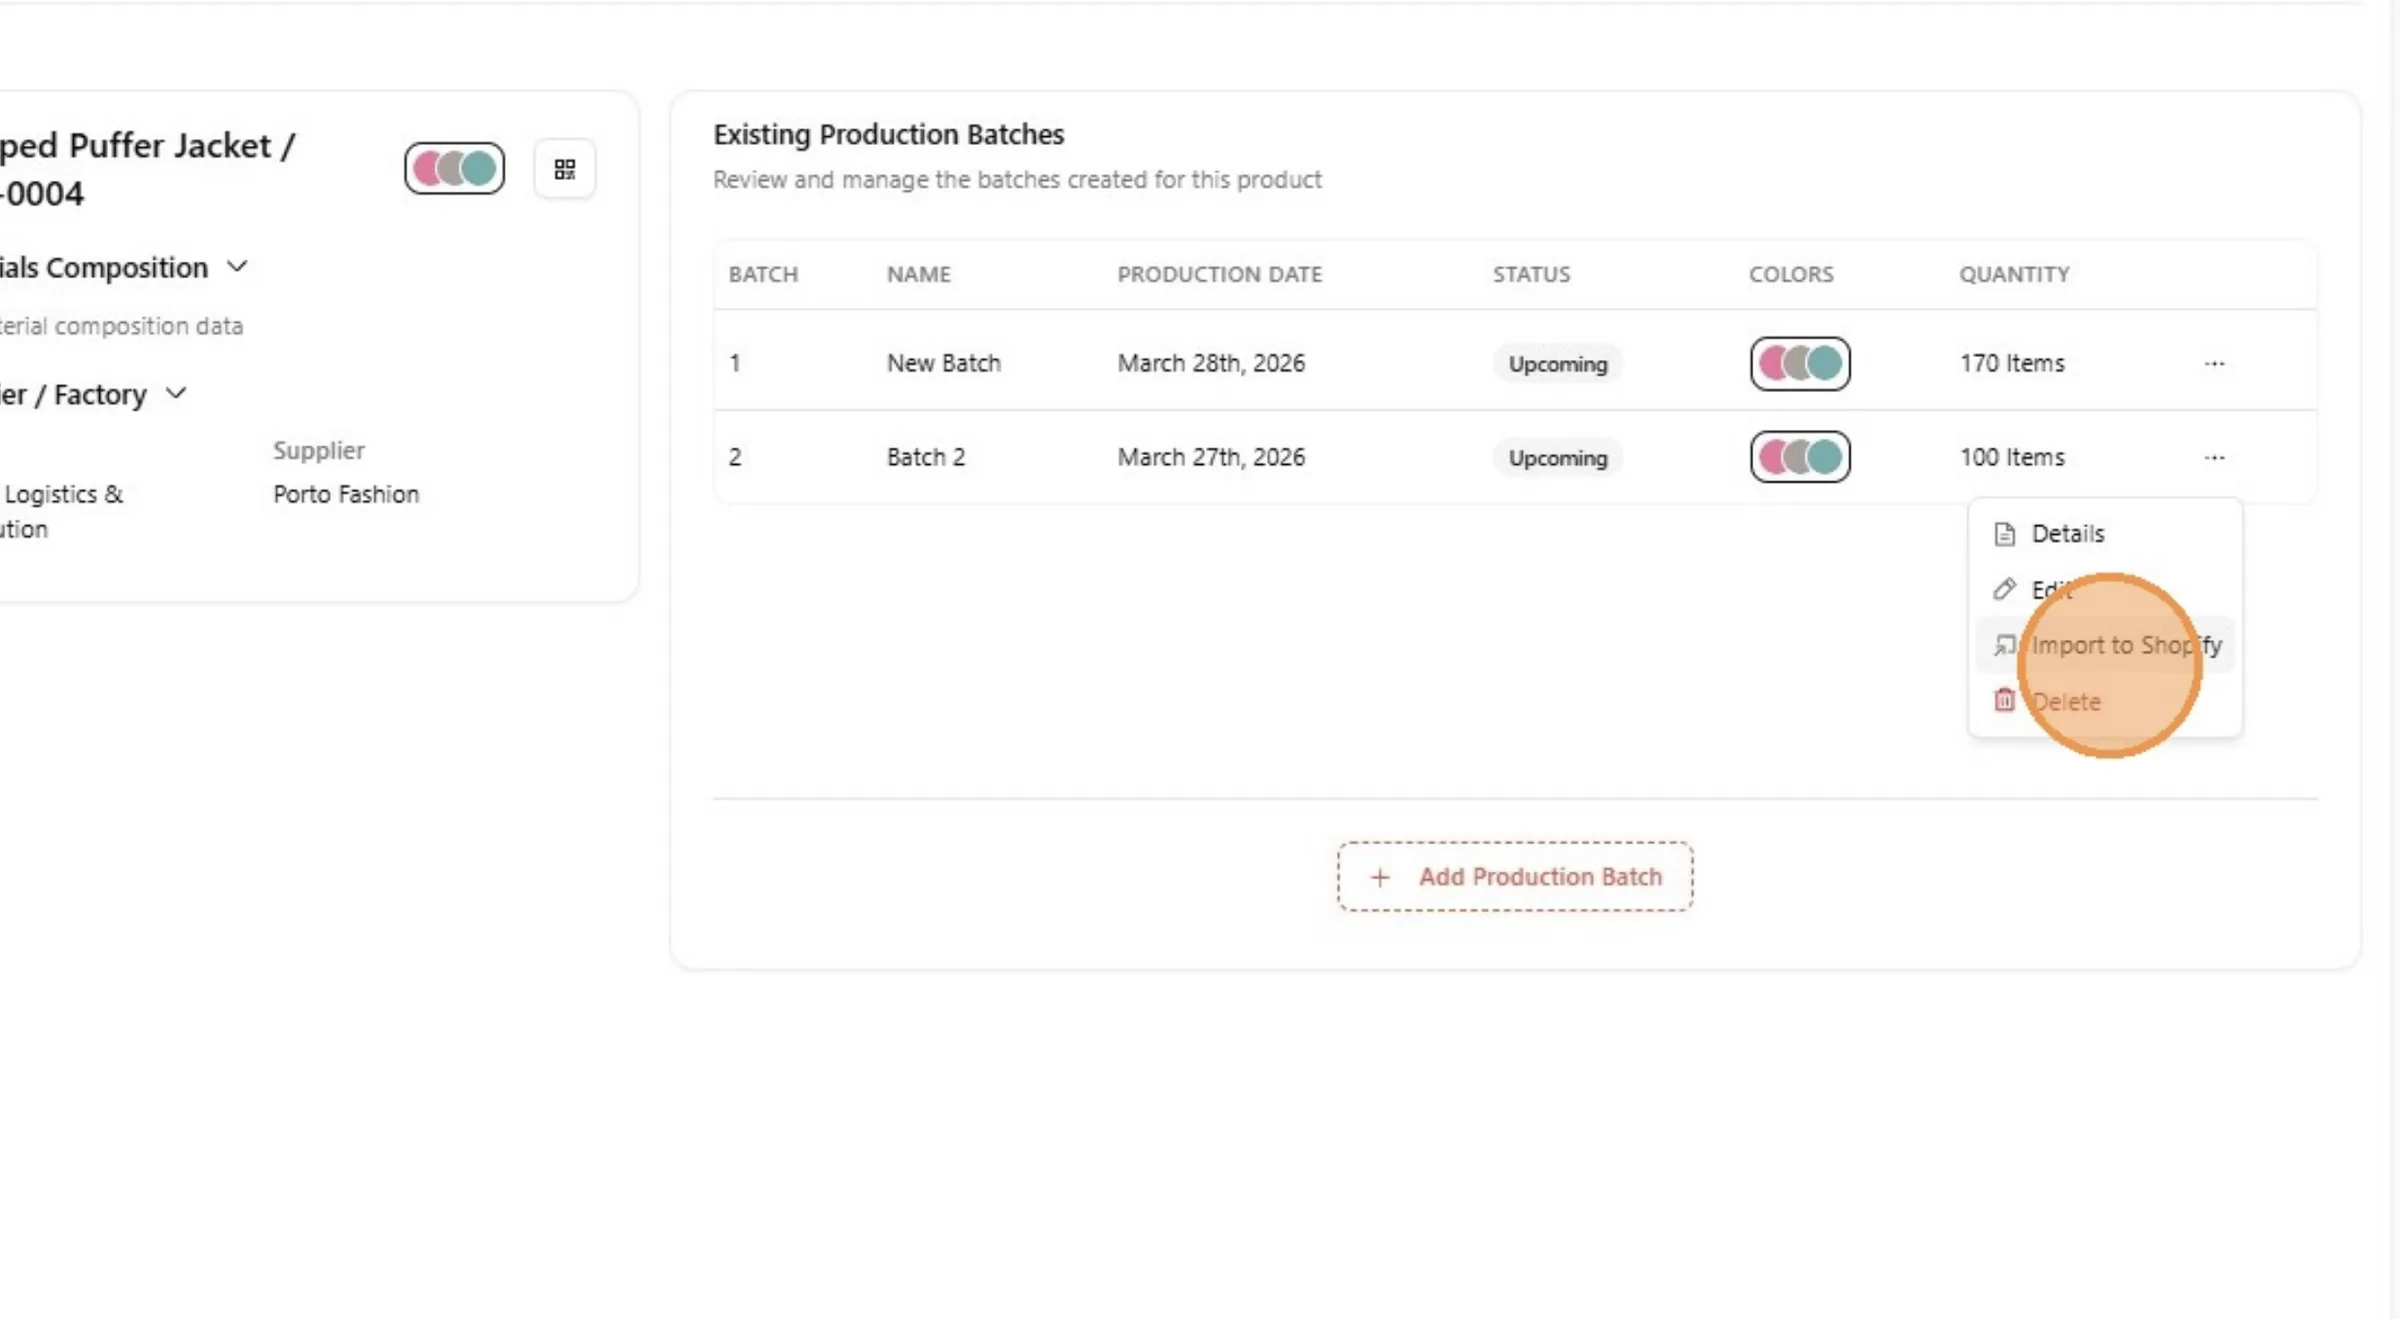Click the pencil icon for Edit

2004,590
